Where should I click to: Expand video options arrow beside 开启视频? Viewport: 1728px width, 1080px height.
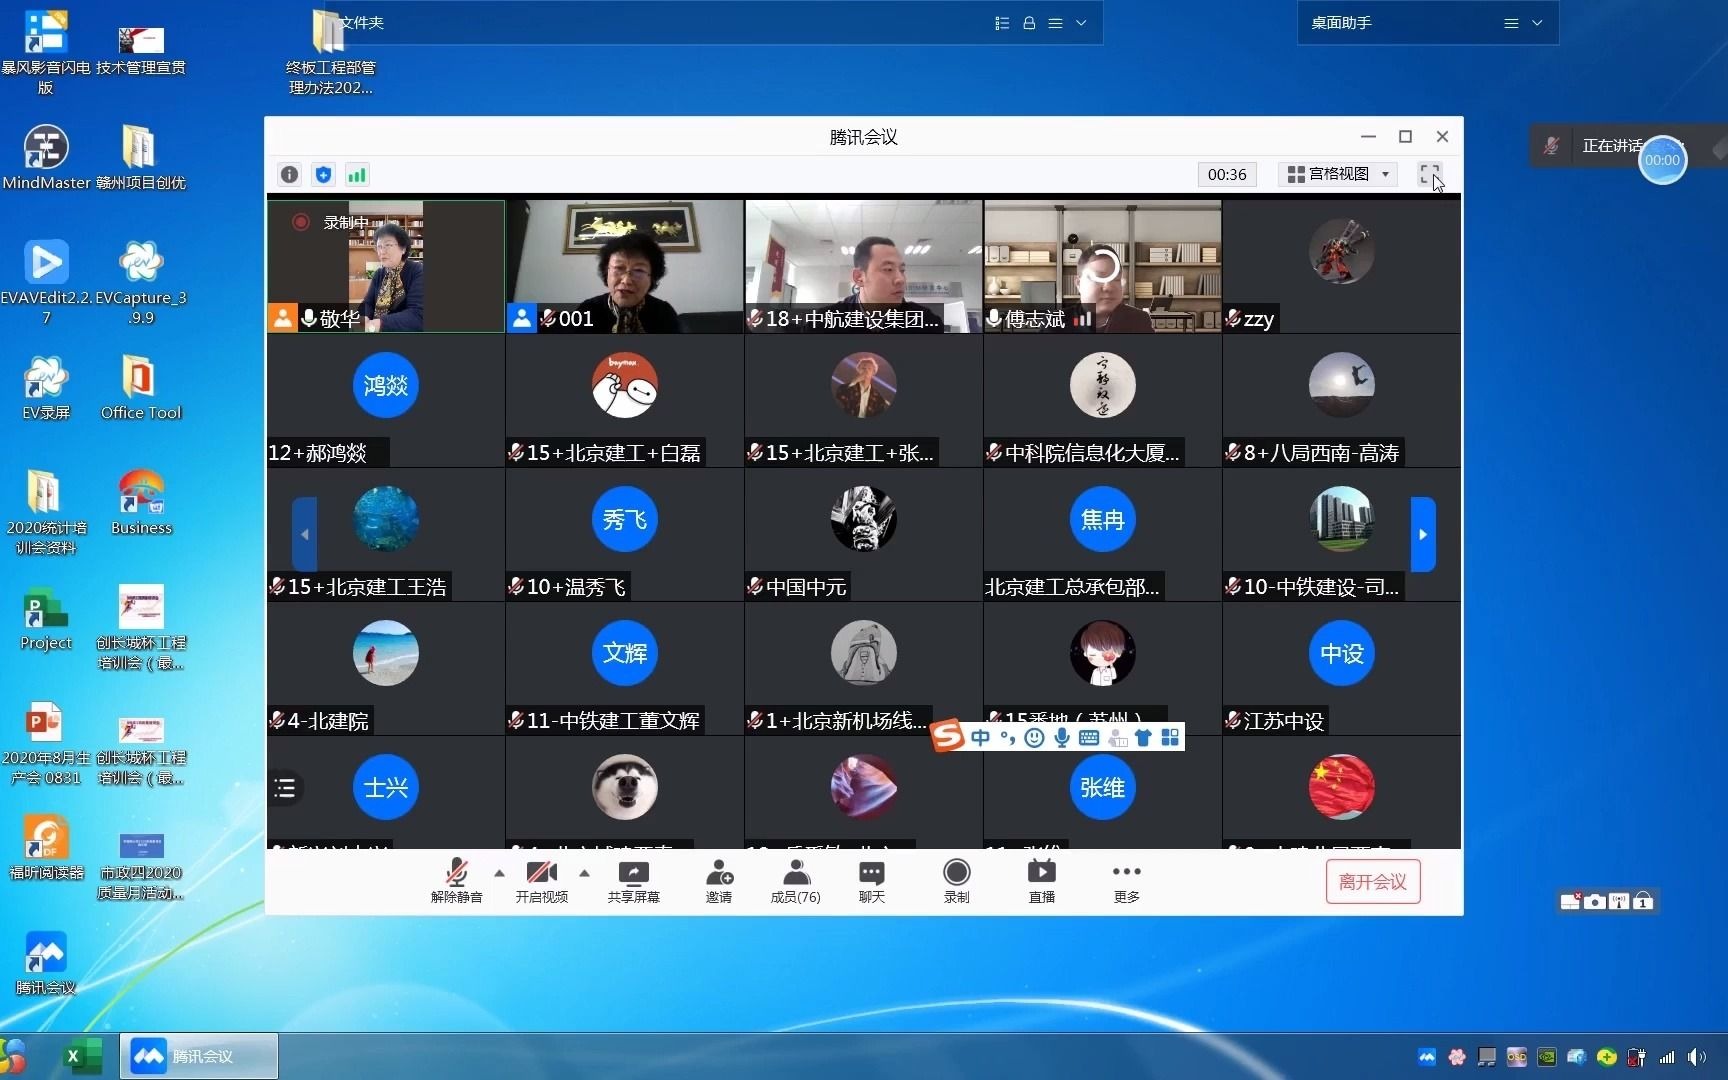click(584, 873)
